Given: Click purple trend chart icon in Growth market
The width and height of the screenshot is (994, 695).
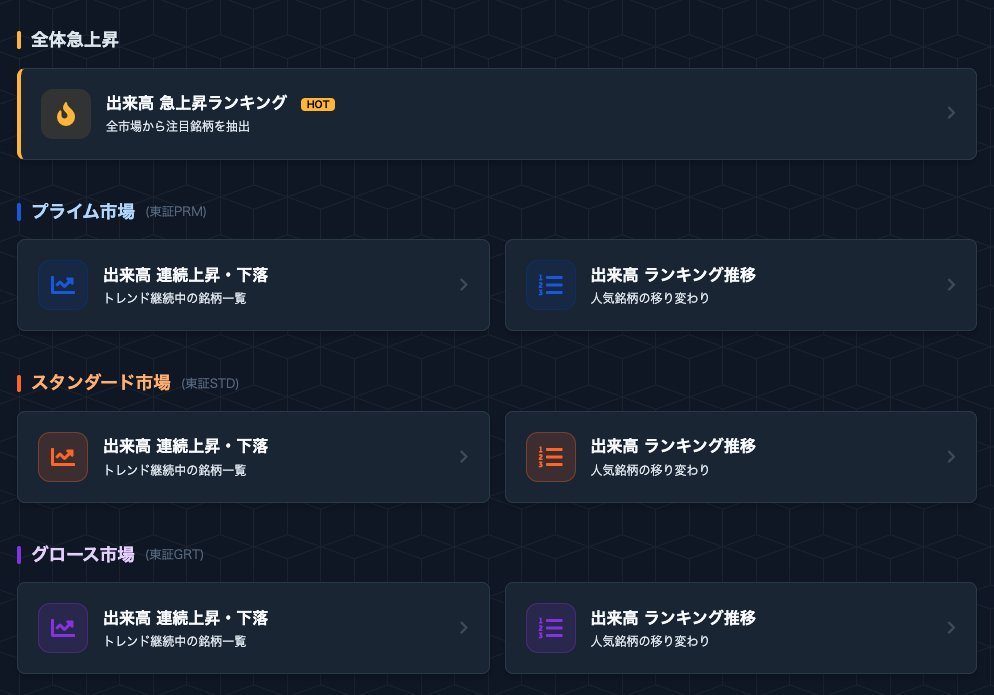Looking at the screenshot, I should [63, 628].
